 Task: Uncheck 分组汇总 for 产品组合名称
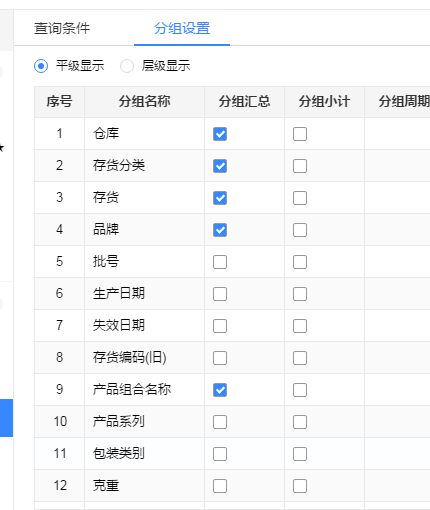point(220,390)
